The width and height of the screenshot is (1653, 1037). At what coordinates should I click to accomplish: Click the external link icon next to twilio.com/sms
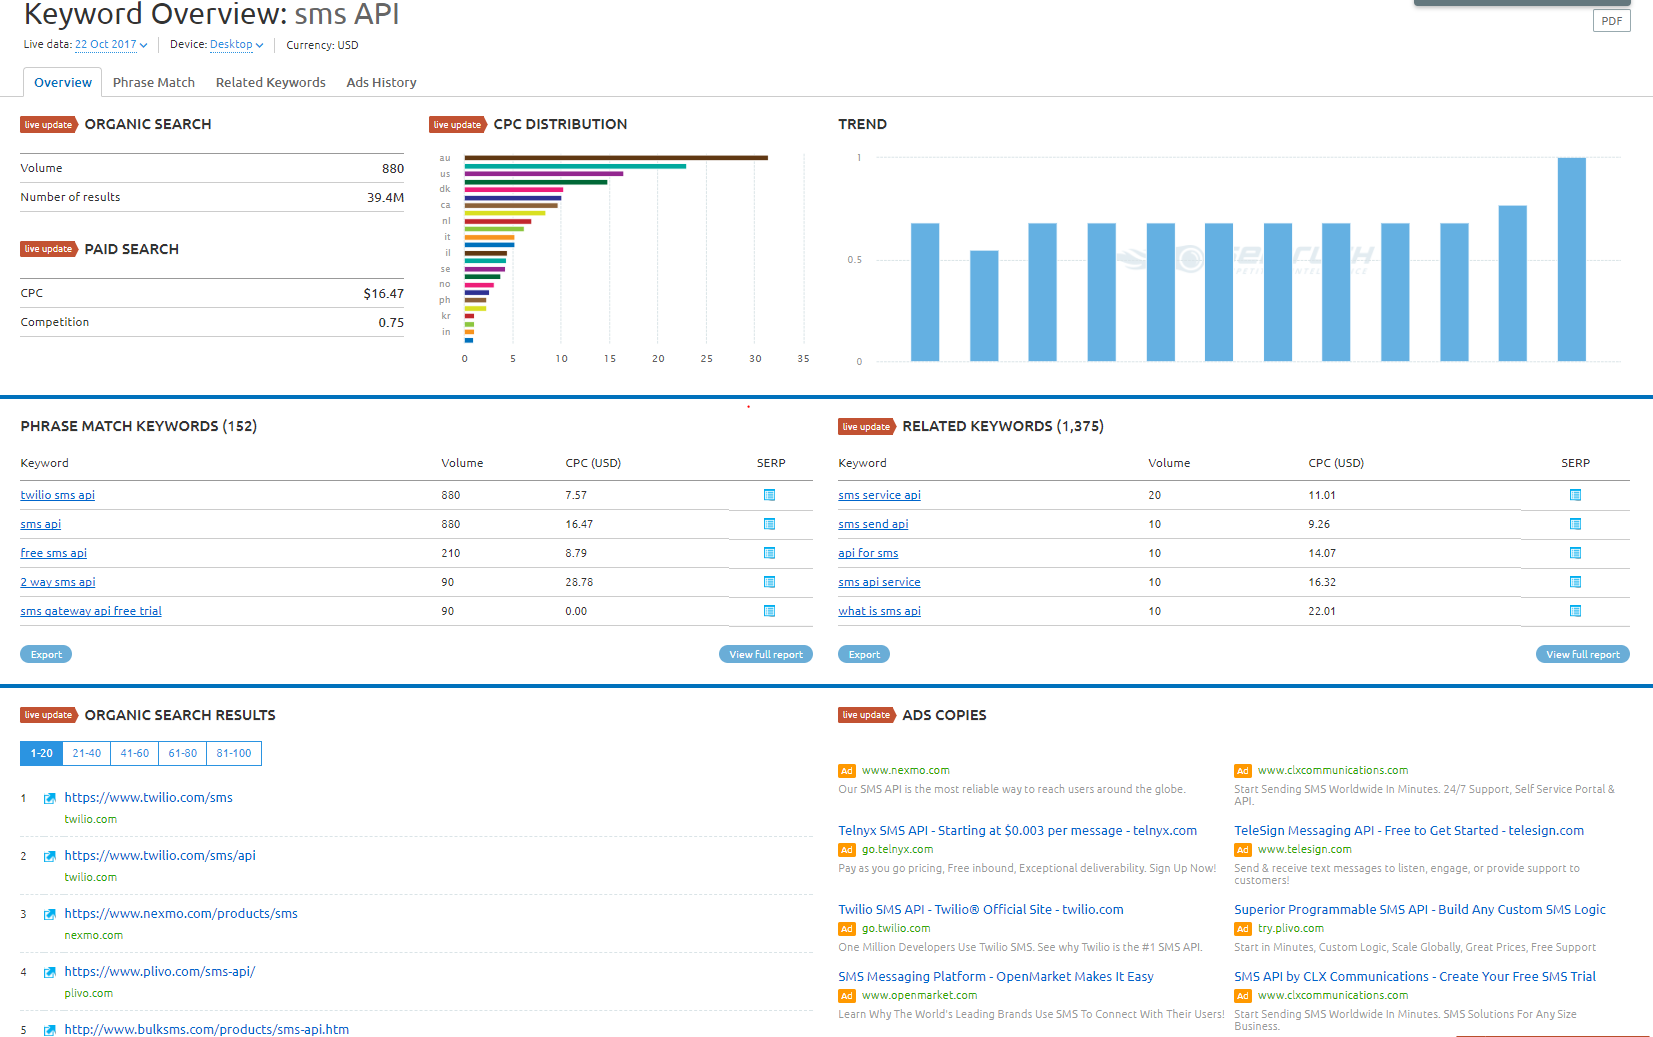[49, 798]
